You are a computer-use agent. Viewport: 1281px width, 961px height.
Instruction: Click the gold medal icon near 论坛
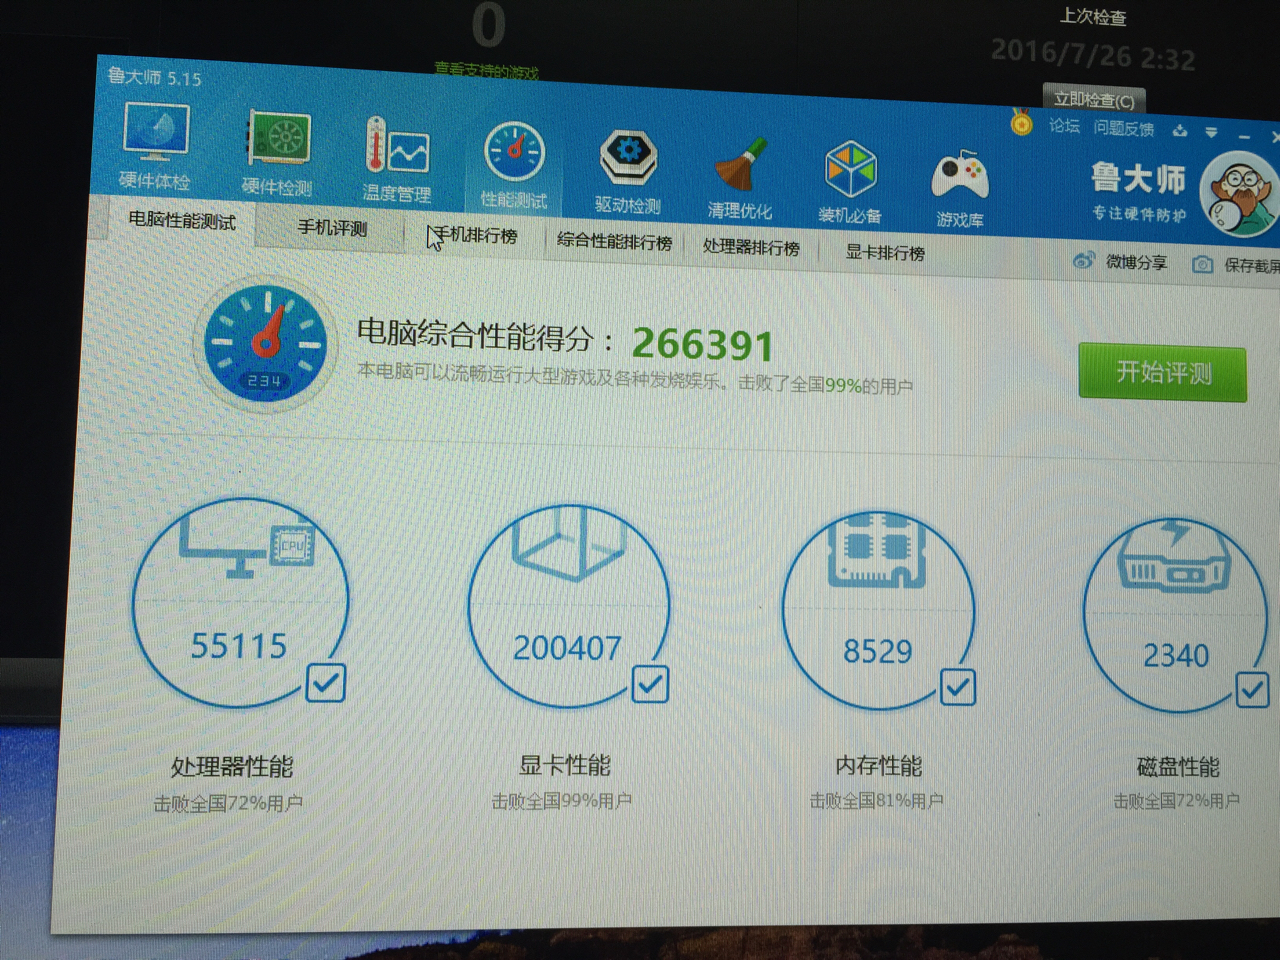tap(1021, 122)
